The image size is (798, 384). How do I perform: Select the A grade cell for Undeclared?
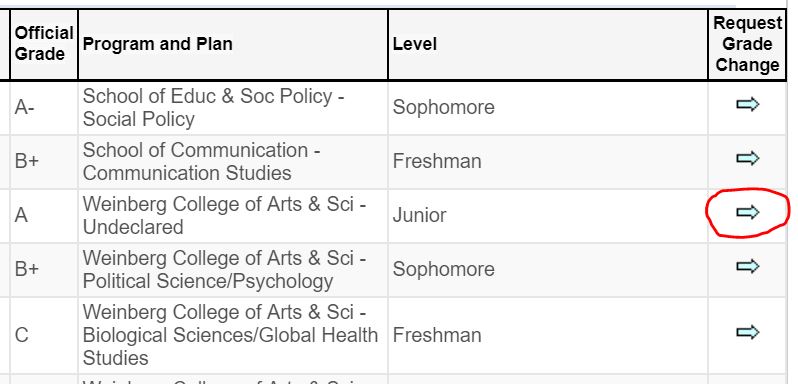coord(44,216)
